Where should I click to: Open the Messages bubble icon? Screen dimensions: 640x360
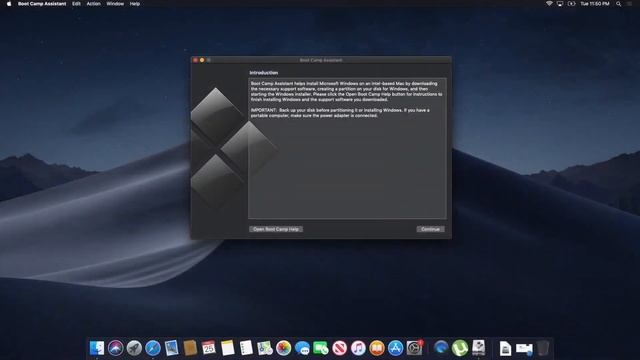point(302,348)
